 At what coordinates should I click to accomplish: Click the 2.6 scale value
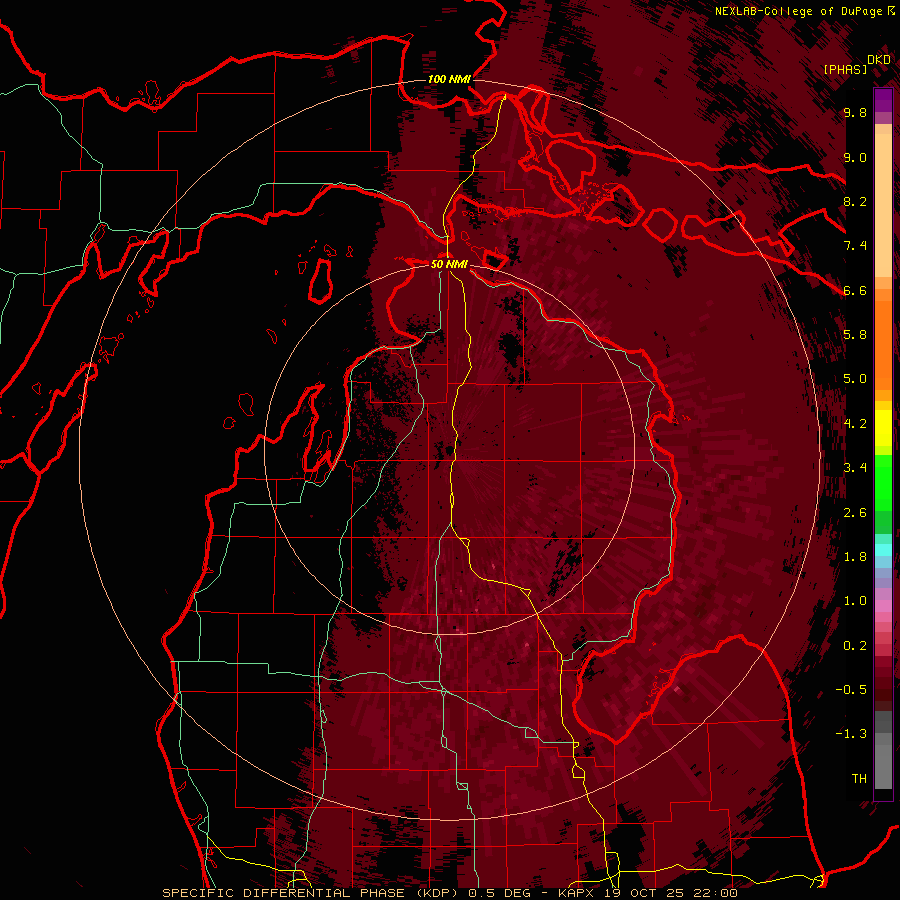click(x=855, y=513)
